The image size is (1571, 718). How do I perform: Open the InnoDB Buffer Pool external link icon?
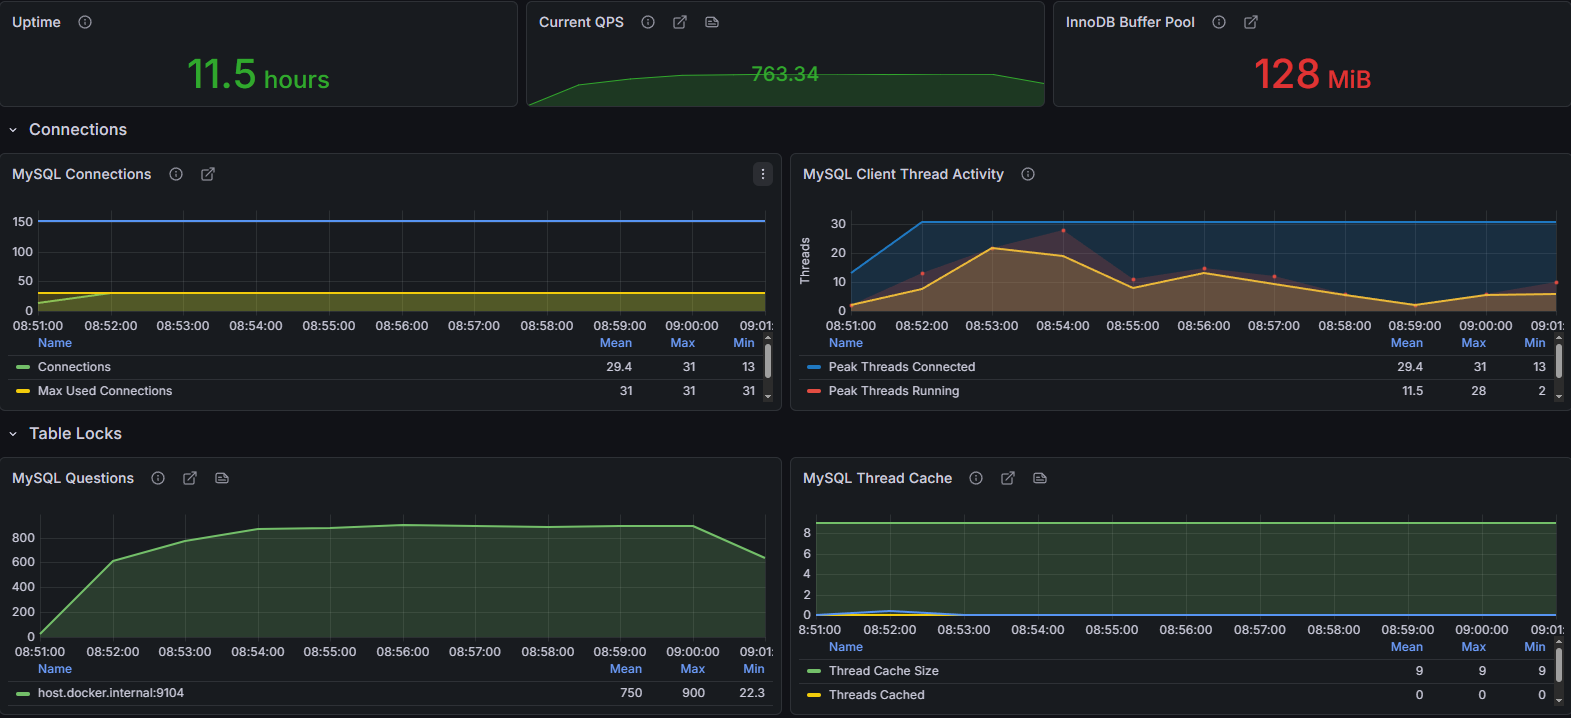click(1251, 22)
